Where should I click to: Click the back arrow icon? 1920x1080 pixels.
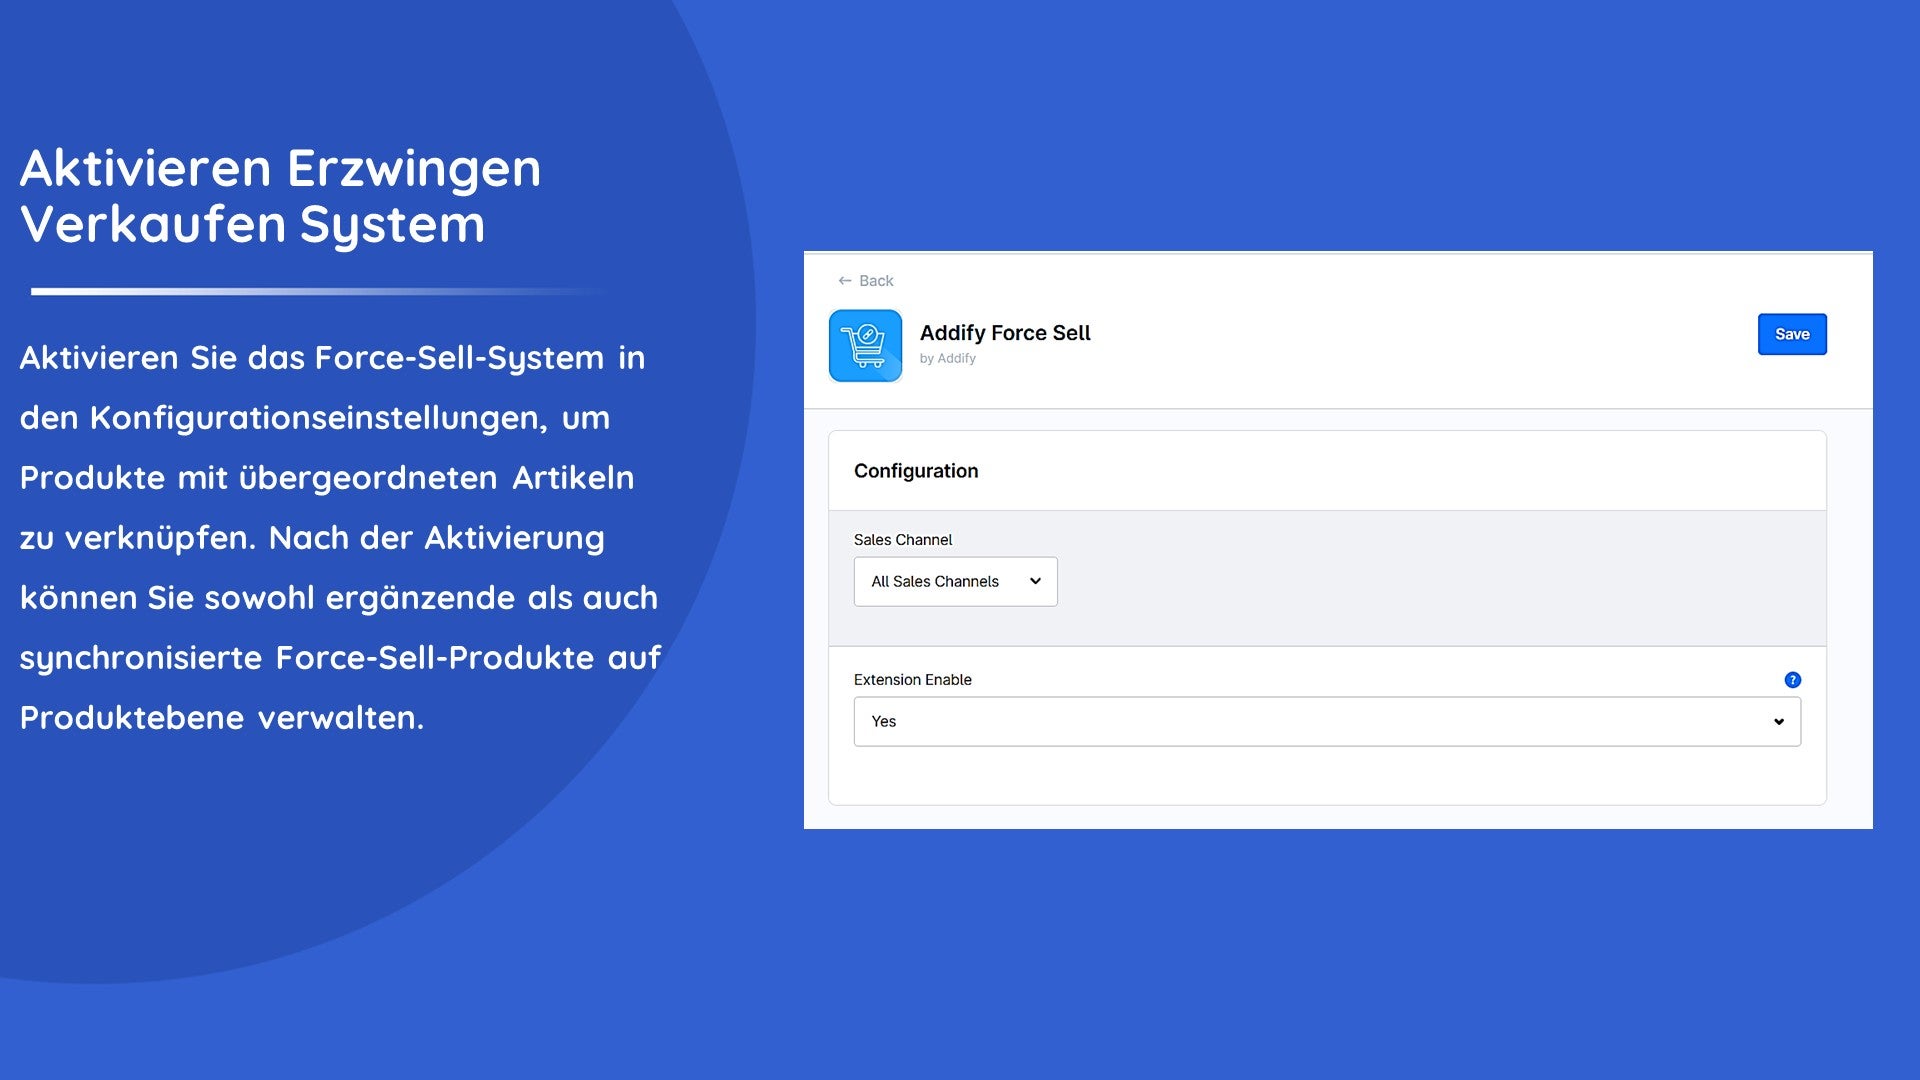click(x=845, y=281)
